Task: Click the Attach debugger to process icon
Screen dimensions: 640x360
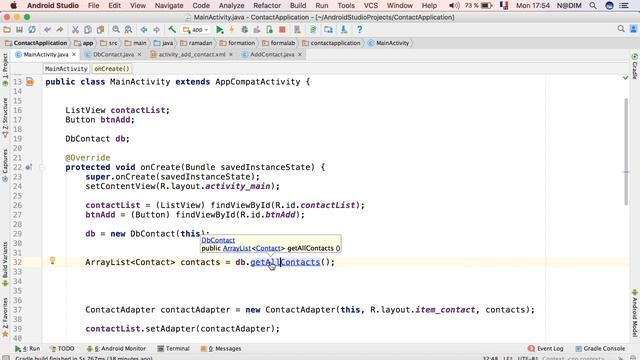Action: click(269, 29)
